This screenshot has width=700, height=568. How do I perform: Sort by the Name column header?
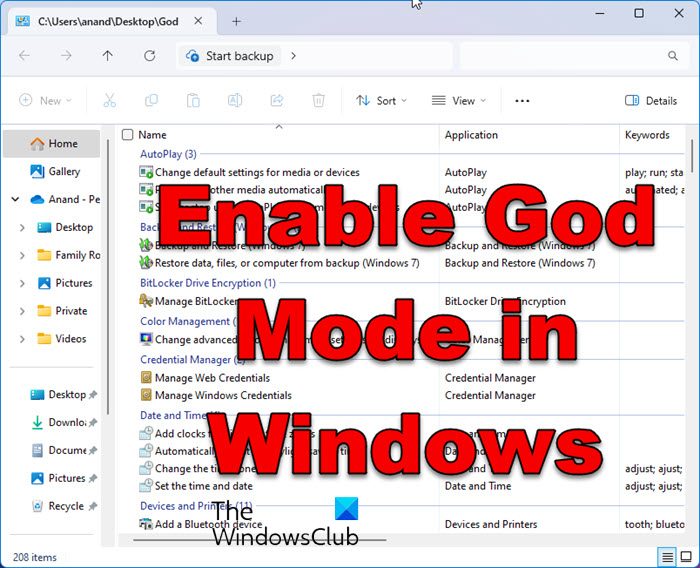[152, 135]
